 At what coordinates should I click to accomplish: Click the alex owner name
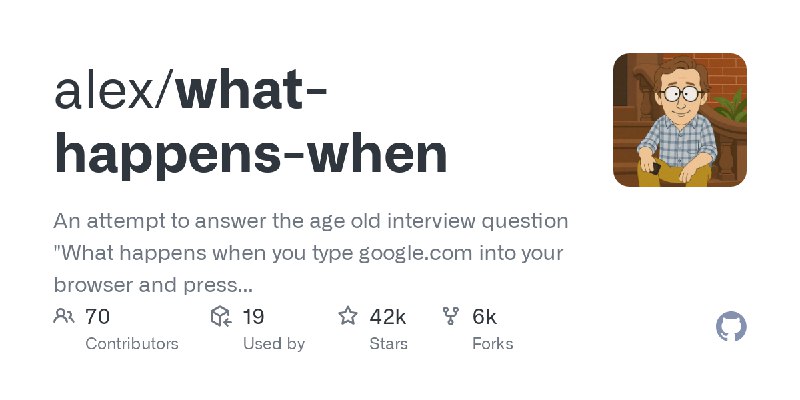tap(103, 93)
